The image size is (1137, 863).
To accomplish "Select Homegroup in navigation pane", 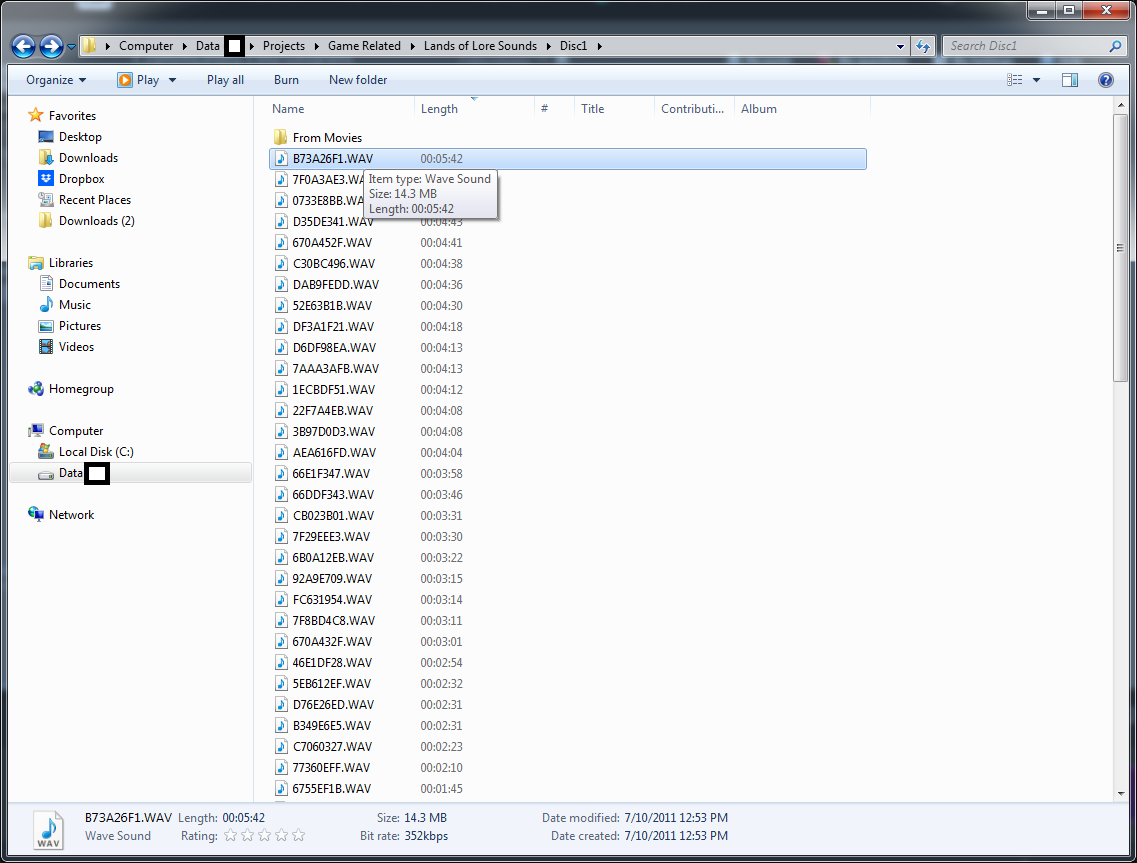I will tap(80, 389).
